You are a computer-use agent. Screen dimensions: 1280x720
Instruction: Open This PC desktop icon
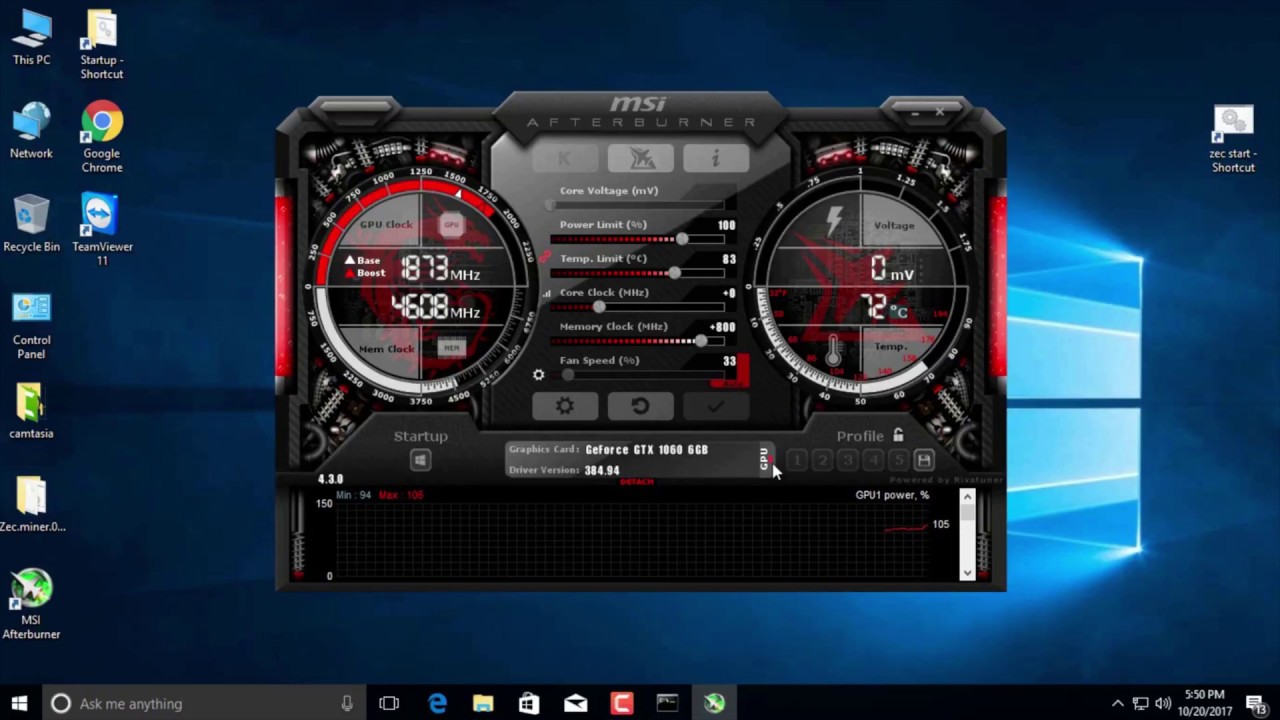point(31,39)
